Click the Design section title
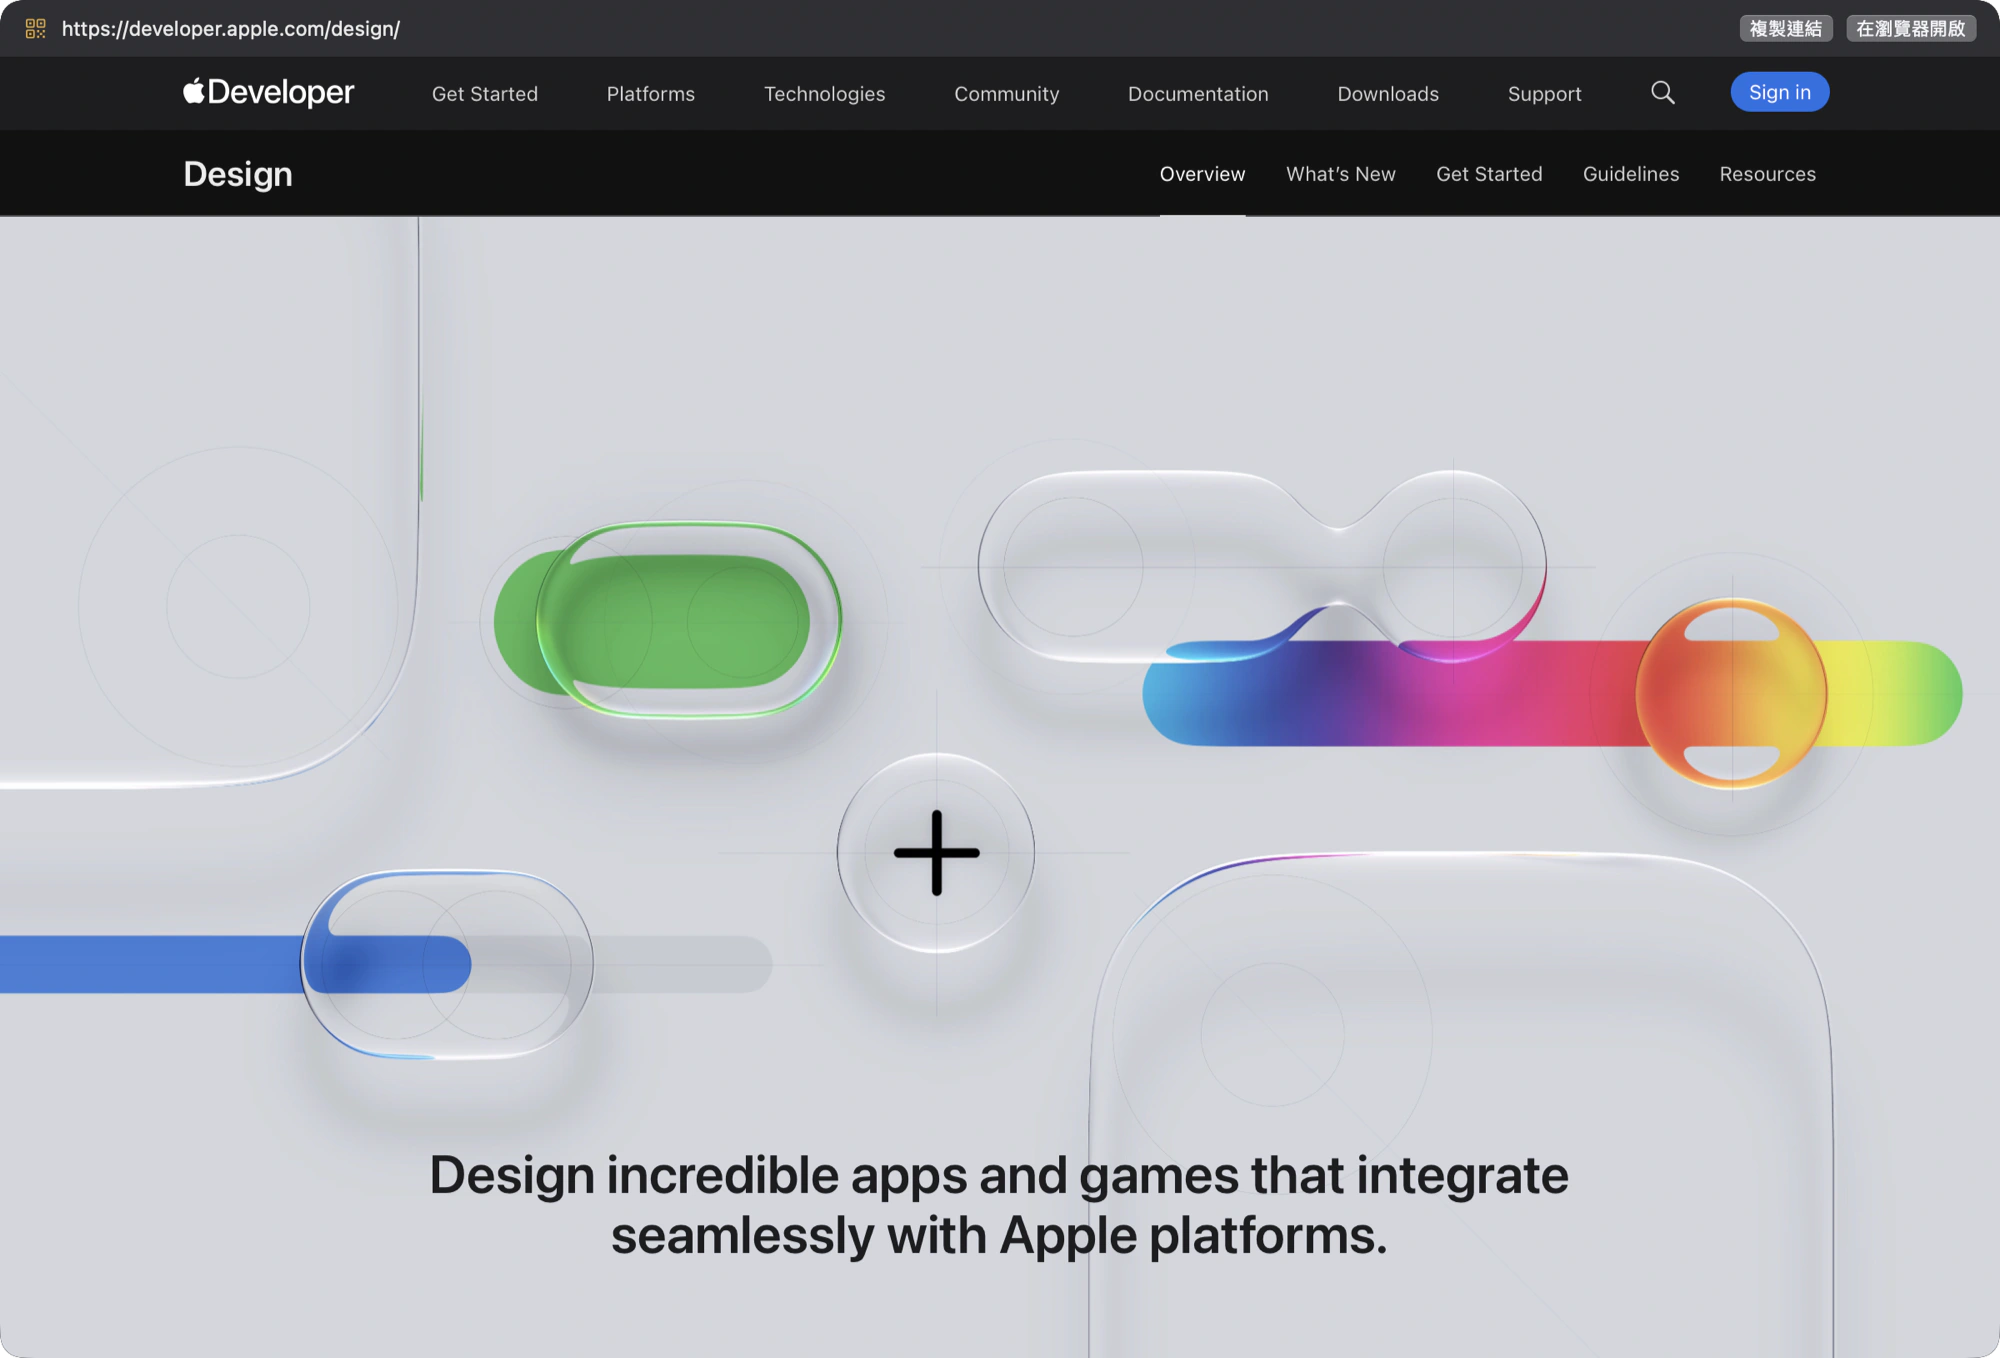 point(238,174)
